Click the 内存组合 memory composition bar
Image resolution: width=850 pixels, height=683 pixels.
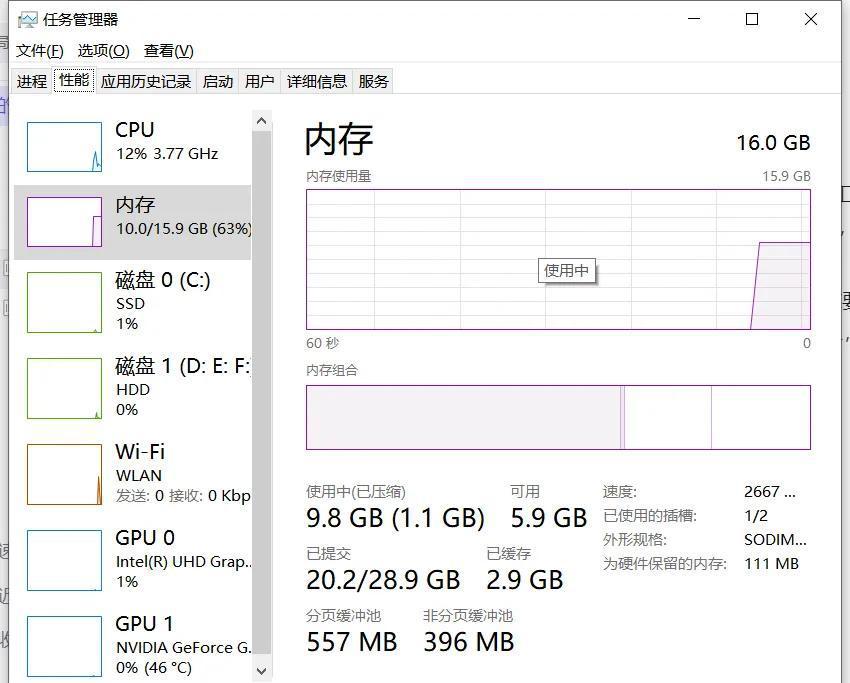click(x=558, y=417)
